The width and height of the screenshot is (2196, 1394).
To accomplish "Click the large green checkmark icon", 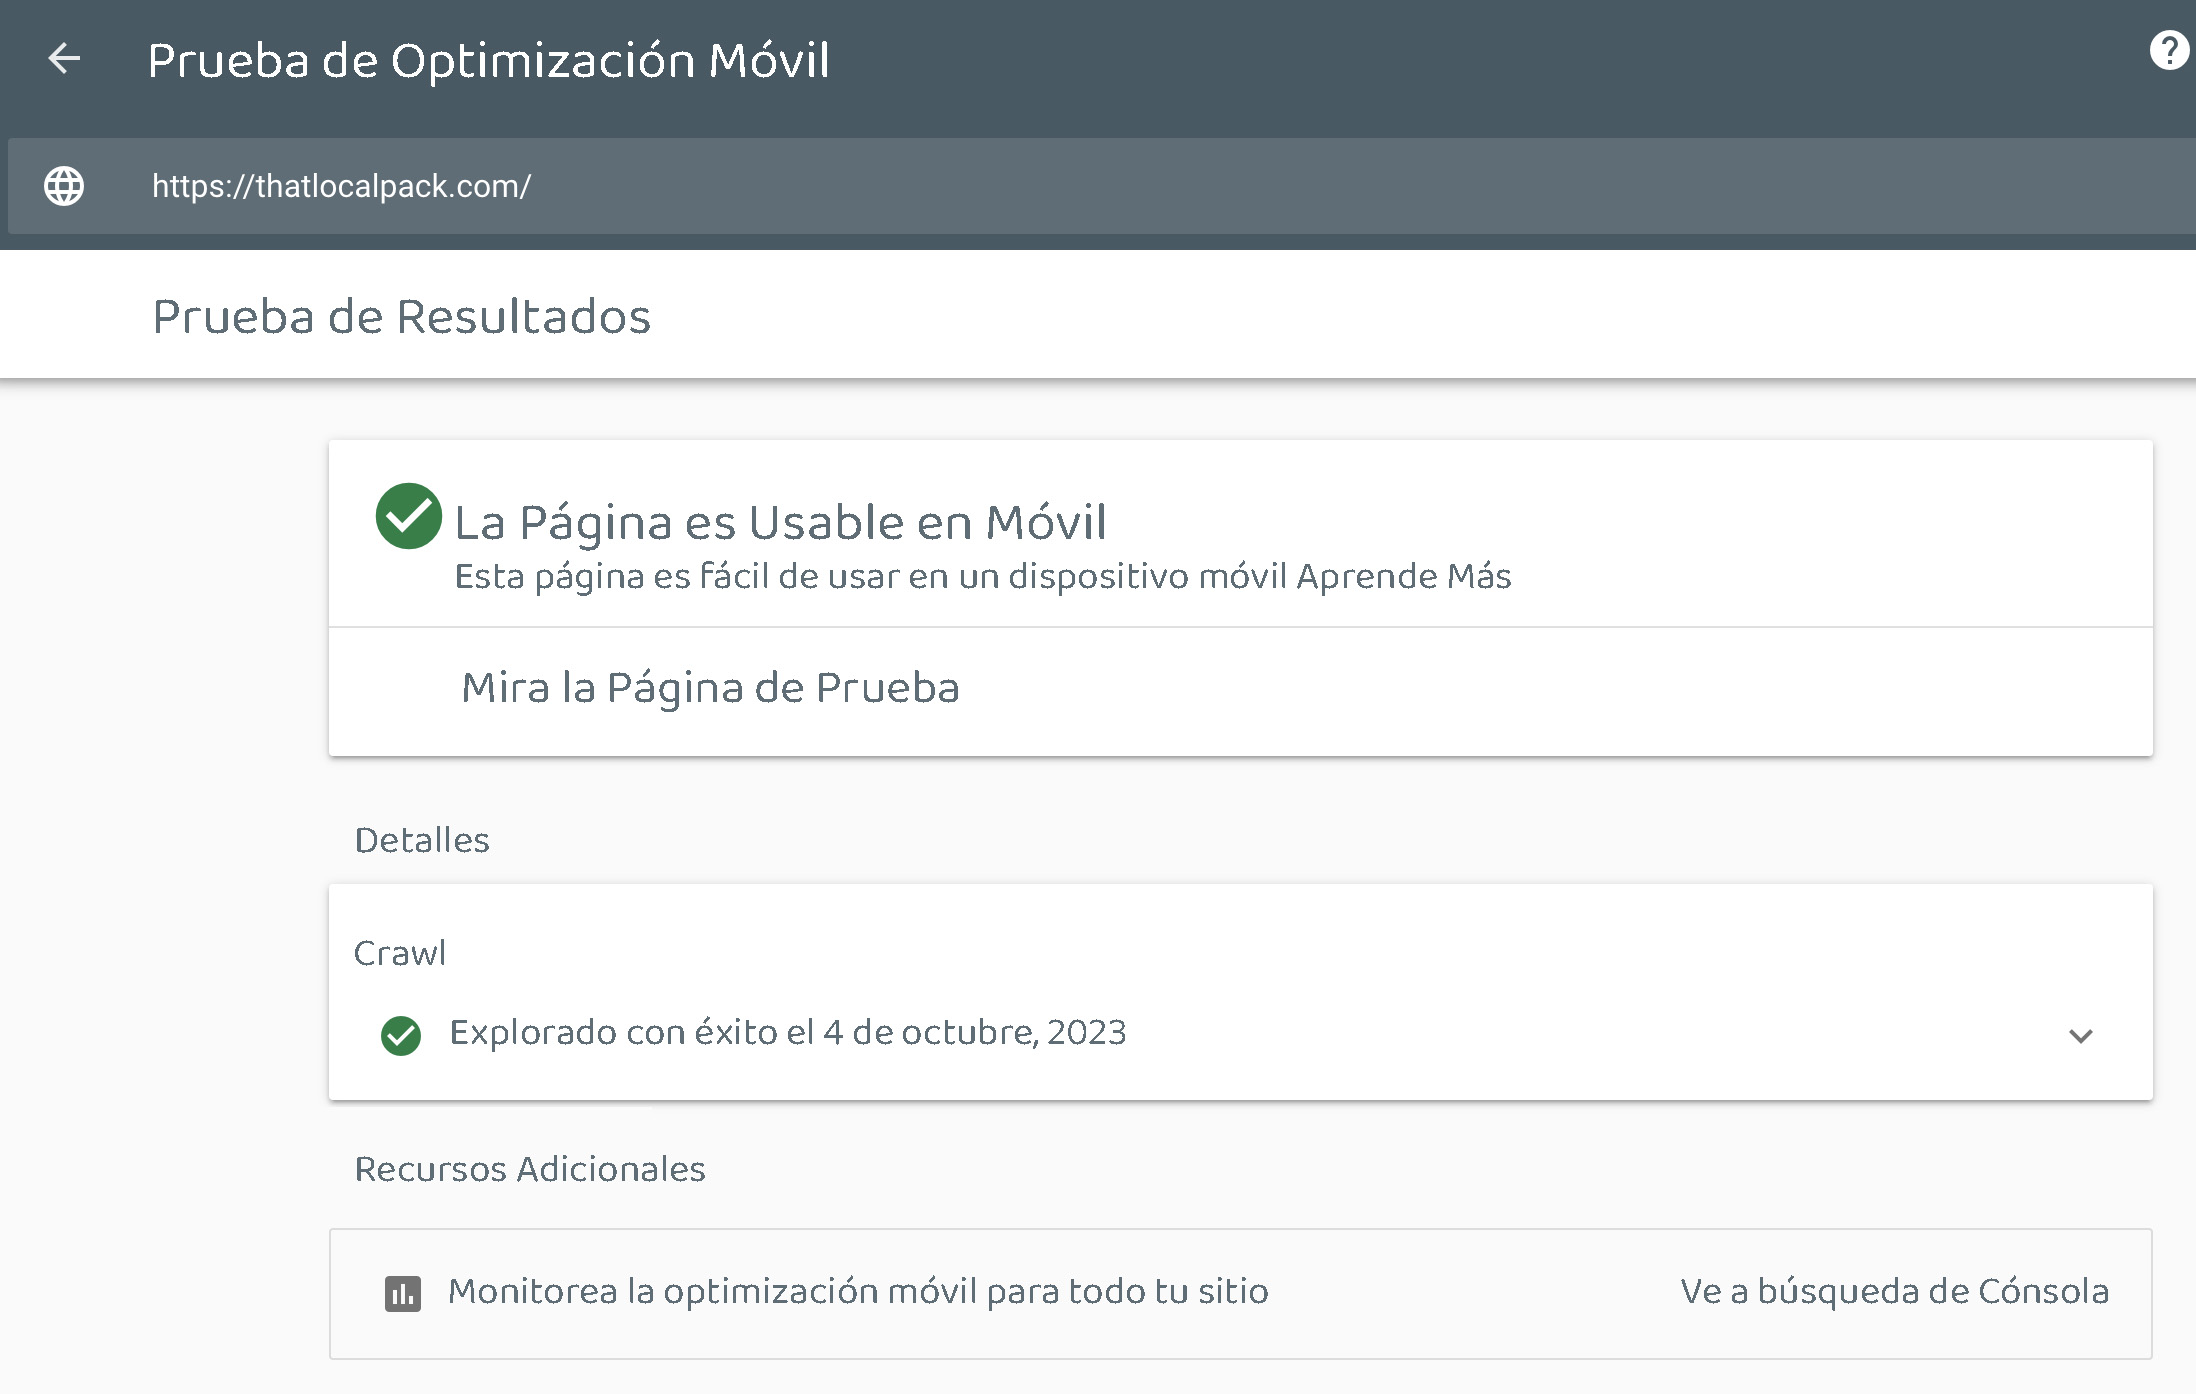I will pyautogui.click(x=408, y=516).
